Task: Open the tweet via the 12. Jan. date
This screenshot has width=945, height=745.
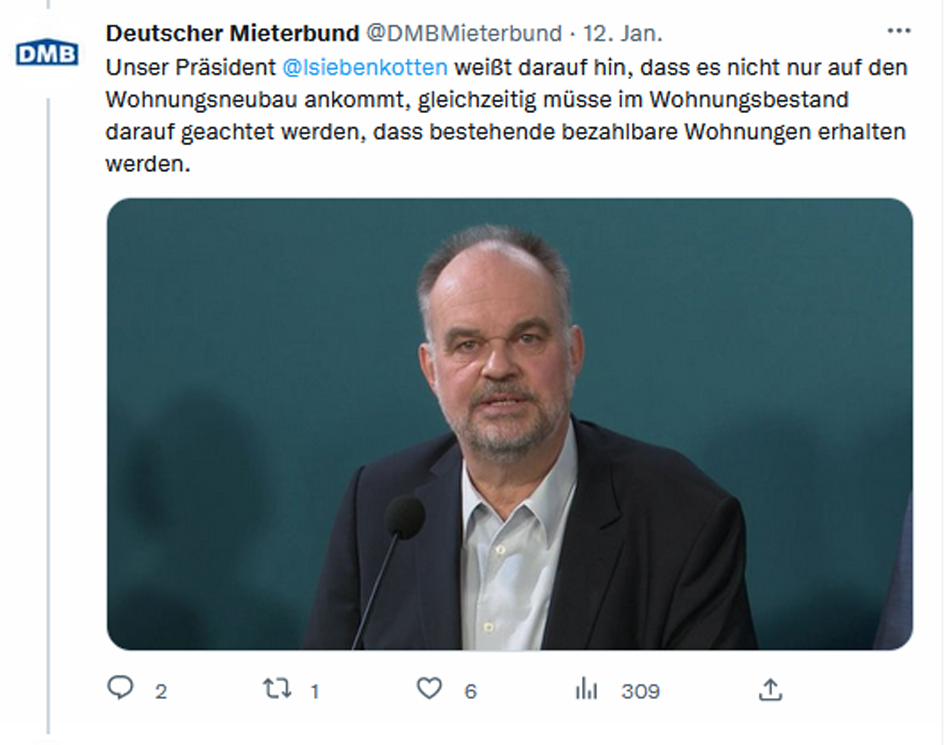Action: [x=622, y=33]
